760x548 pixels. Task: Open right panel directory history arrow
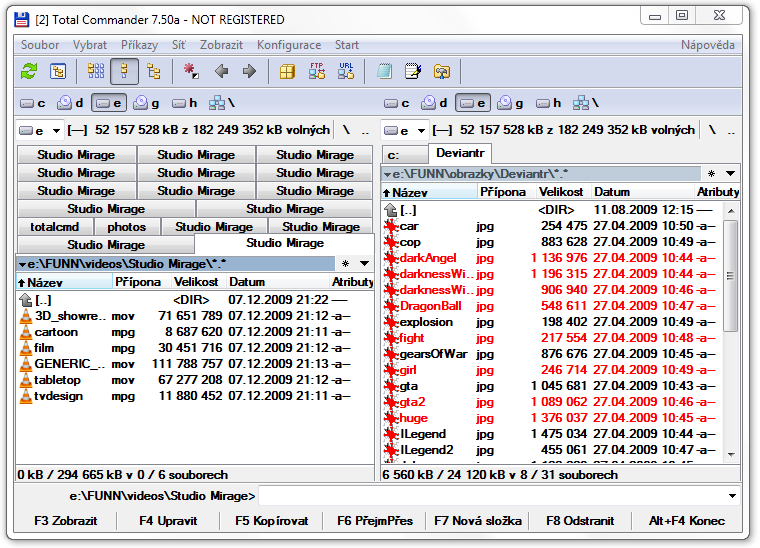pyautogui.click(x=730, y=173)
